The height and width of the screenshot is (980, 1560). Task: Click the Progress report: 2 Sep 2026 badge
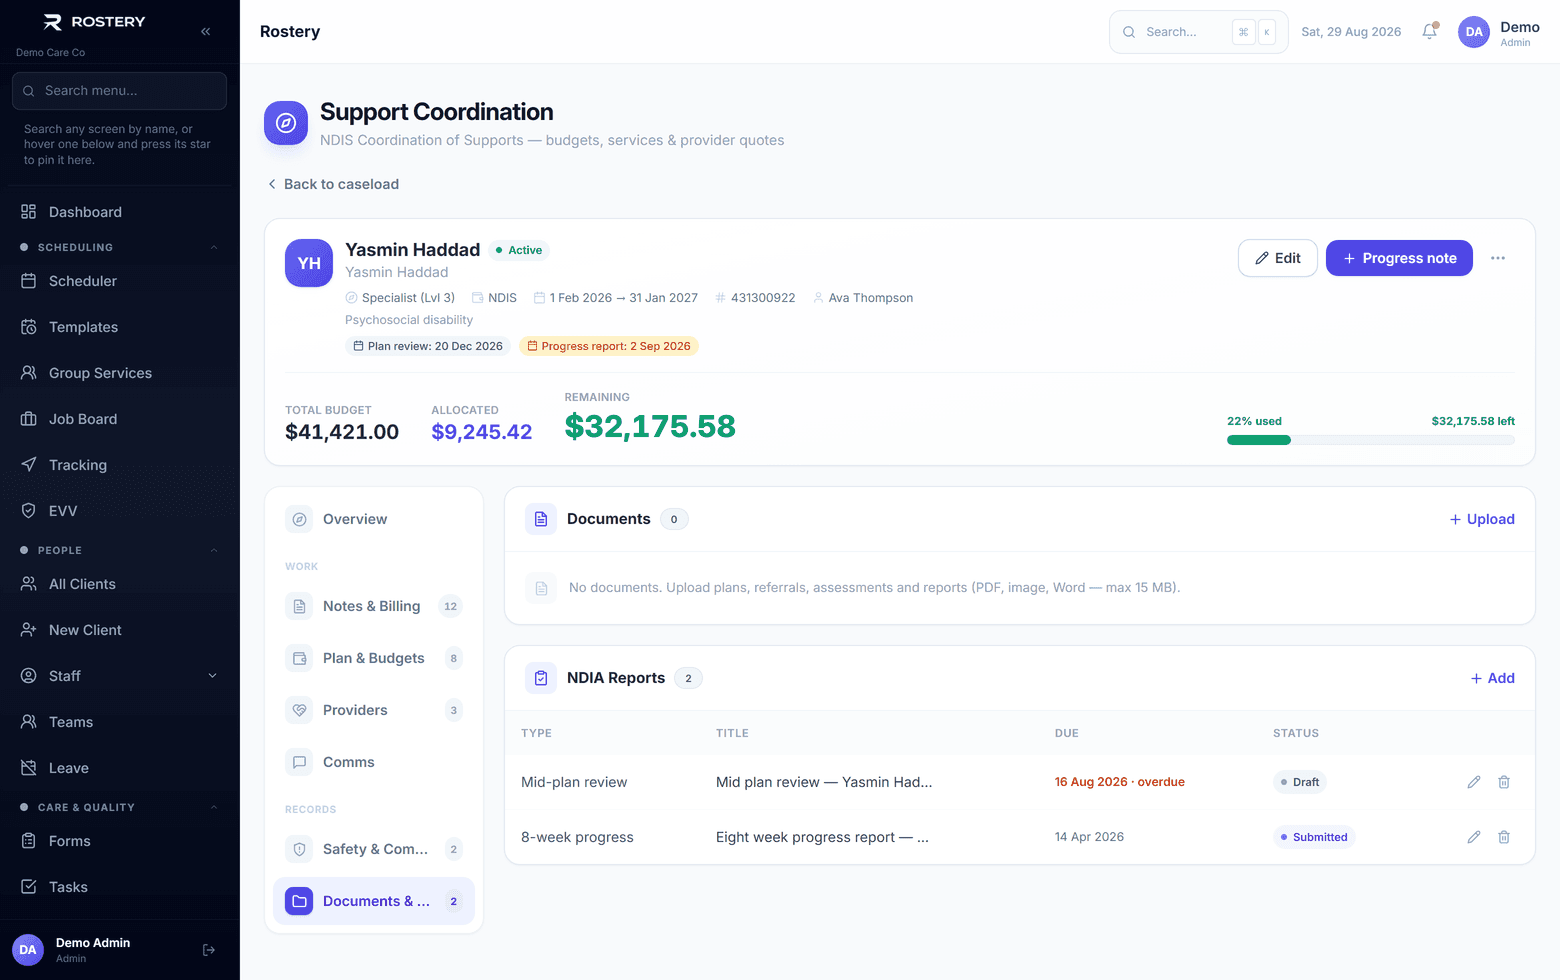[x=609, y=346]
